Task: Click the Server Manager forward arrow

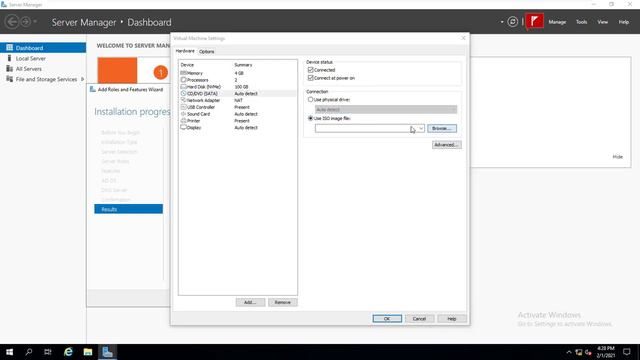Action: (26, 22)
